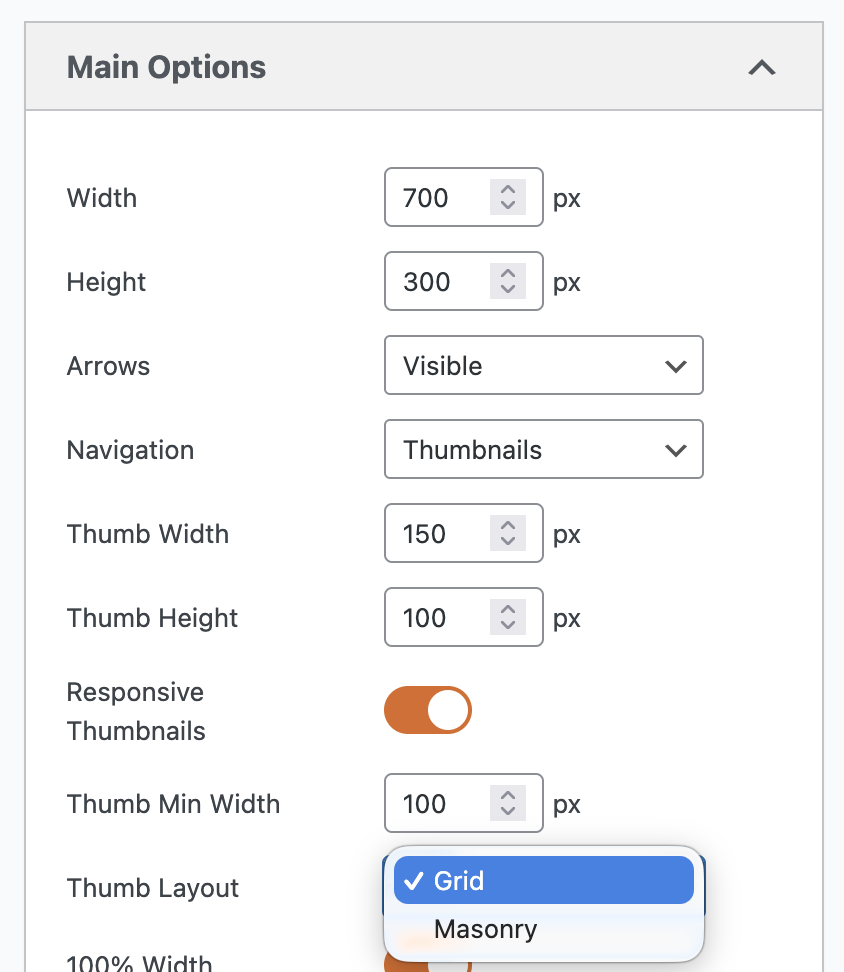The height and width of the screenshot is (972, 844).
Task: Collapse the Main Options panel chevron
Action: (x=762, y=68)
